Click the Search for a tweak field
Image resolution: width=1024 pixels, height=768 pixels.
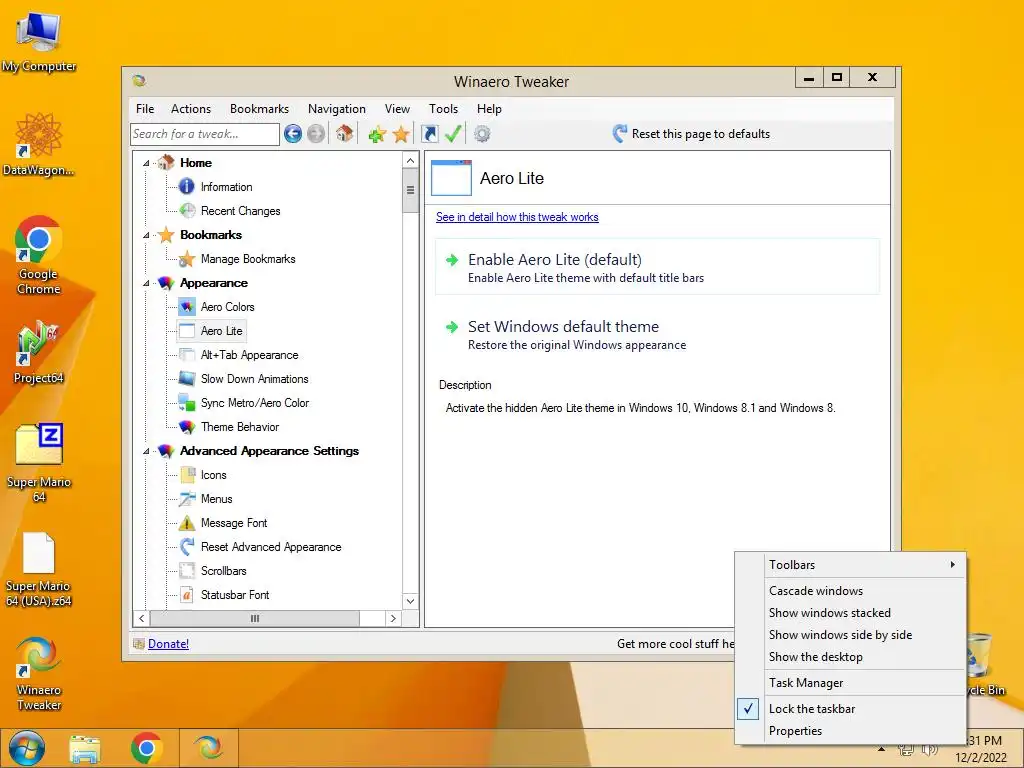click(x=205, y=134)
